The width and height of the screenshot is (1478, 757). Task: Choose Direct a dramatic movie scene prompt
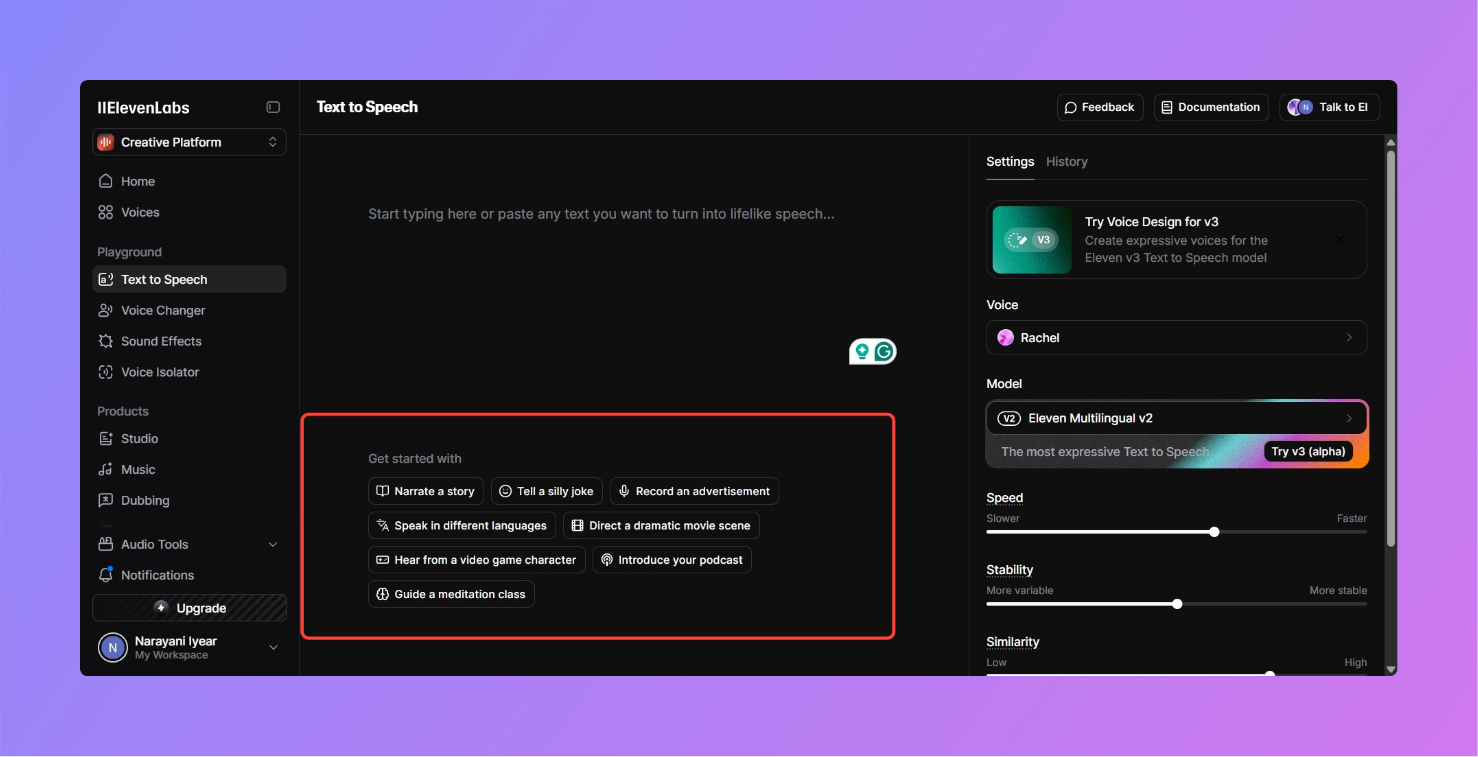click(x=661, y=525)
